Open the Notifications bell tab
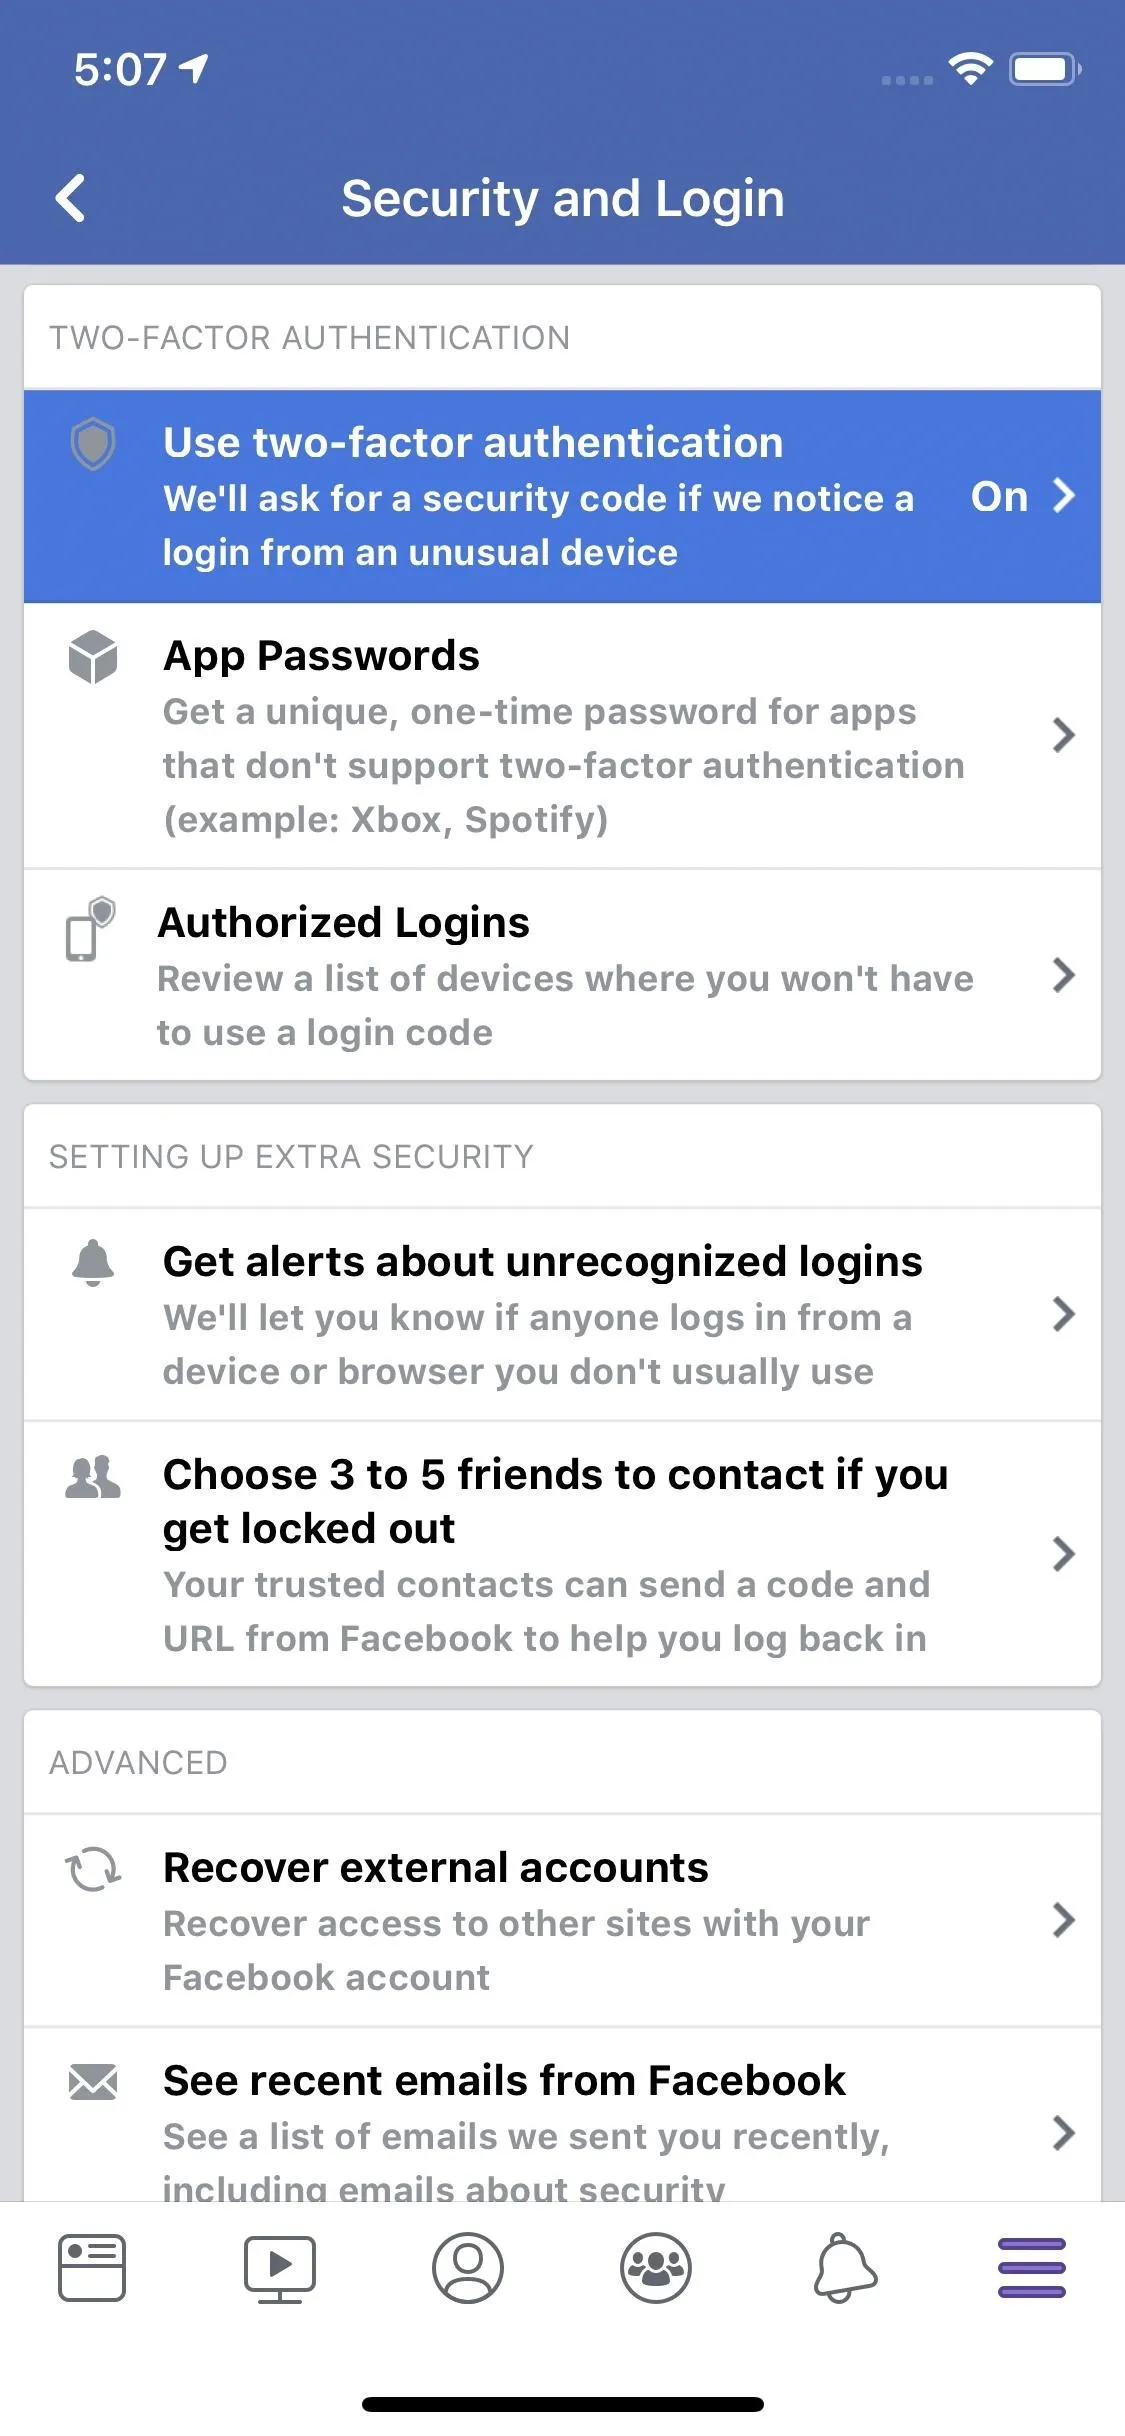Screen dimensions: 1125x2436 (845, 2268)
